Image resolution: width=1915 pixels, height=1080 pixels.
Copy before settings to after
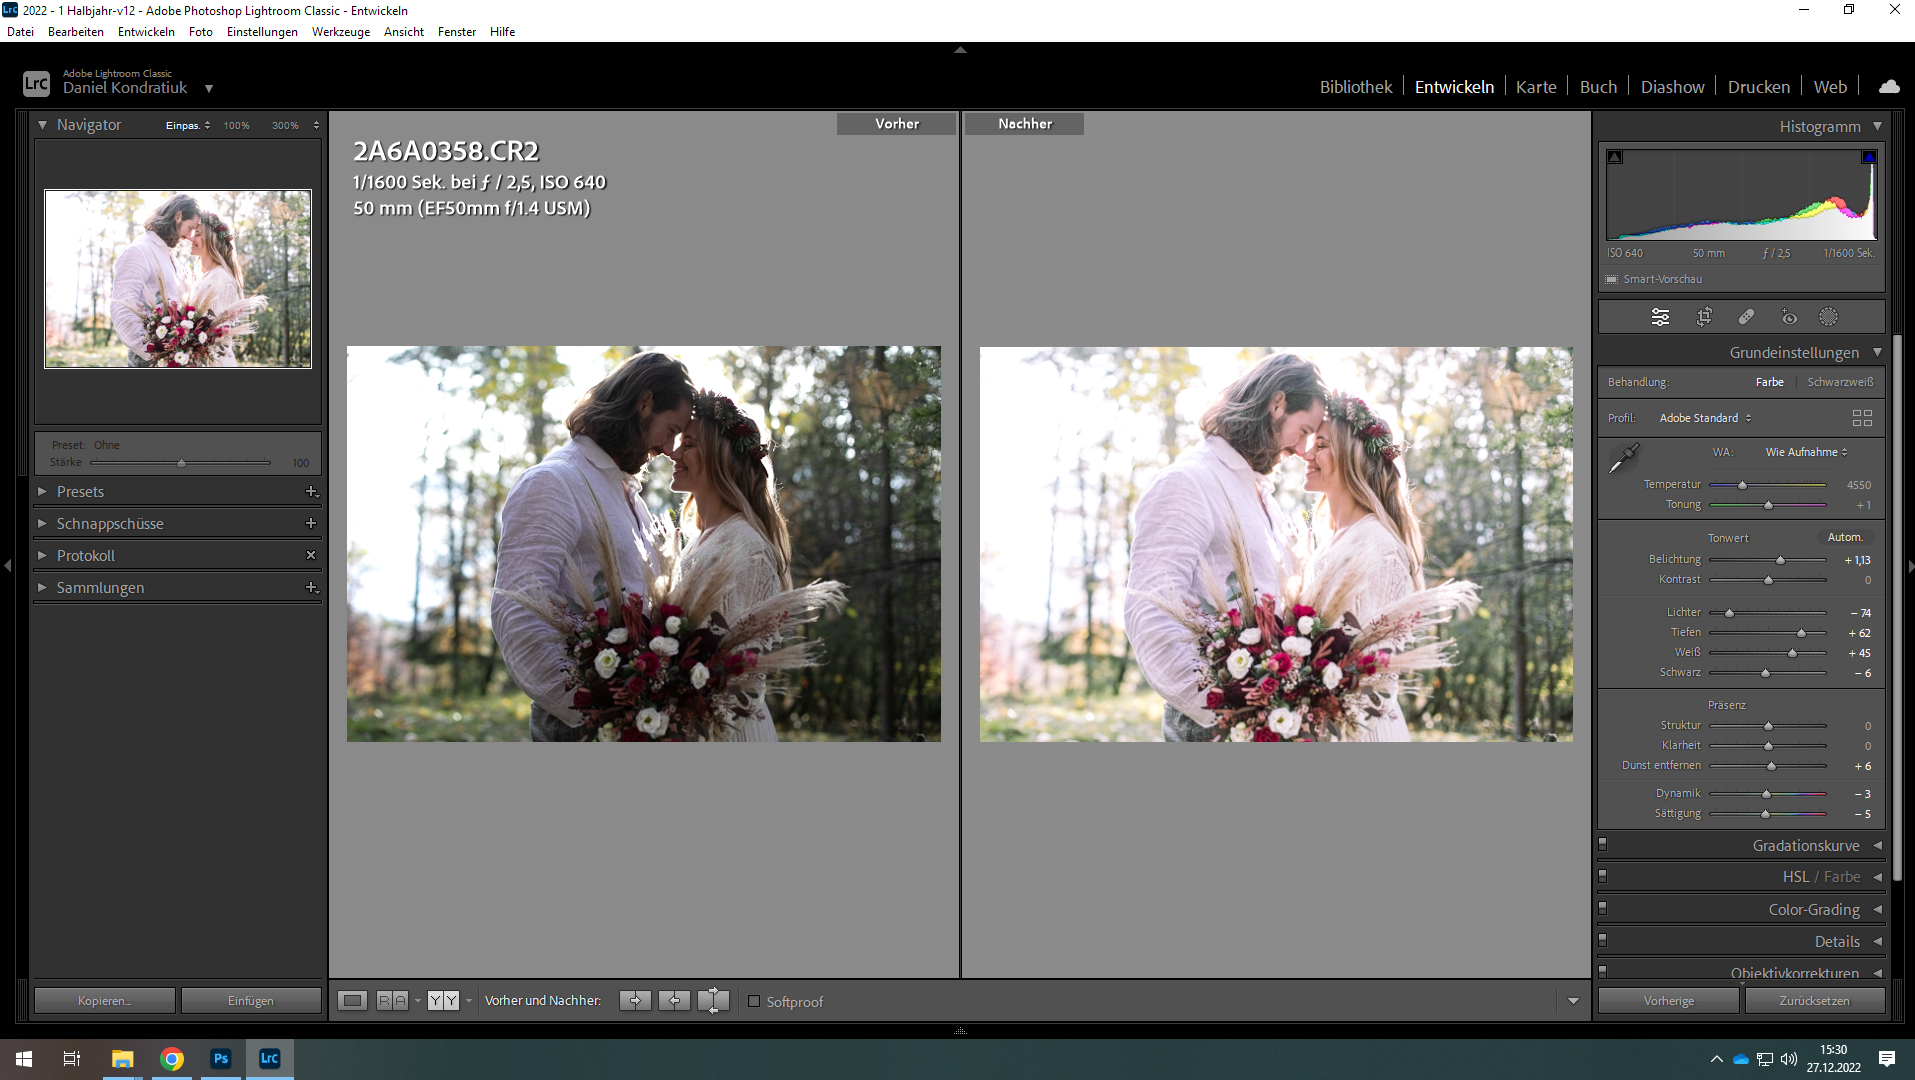634,1001
